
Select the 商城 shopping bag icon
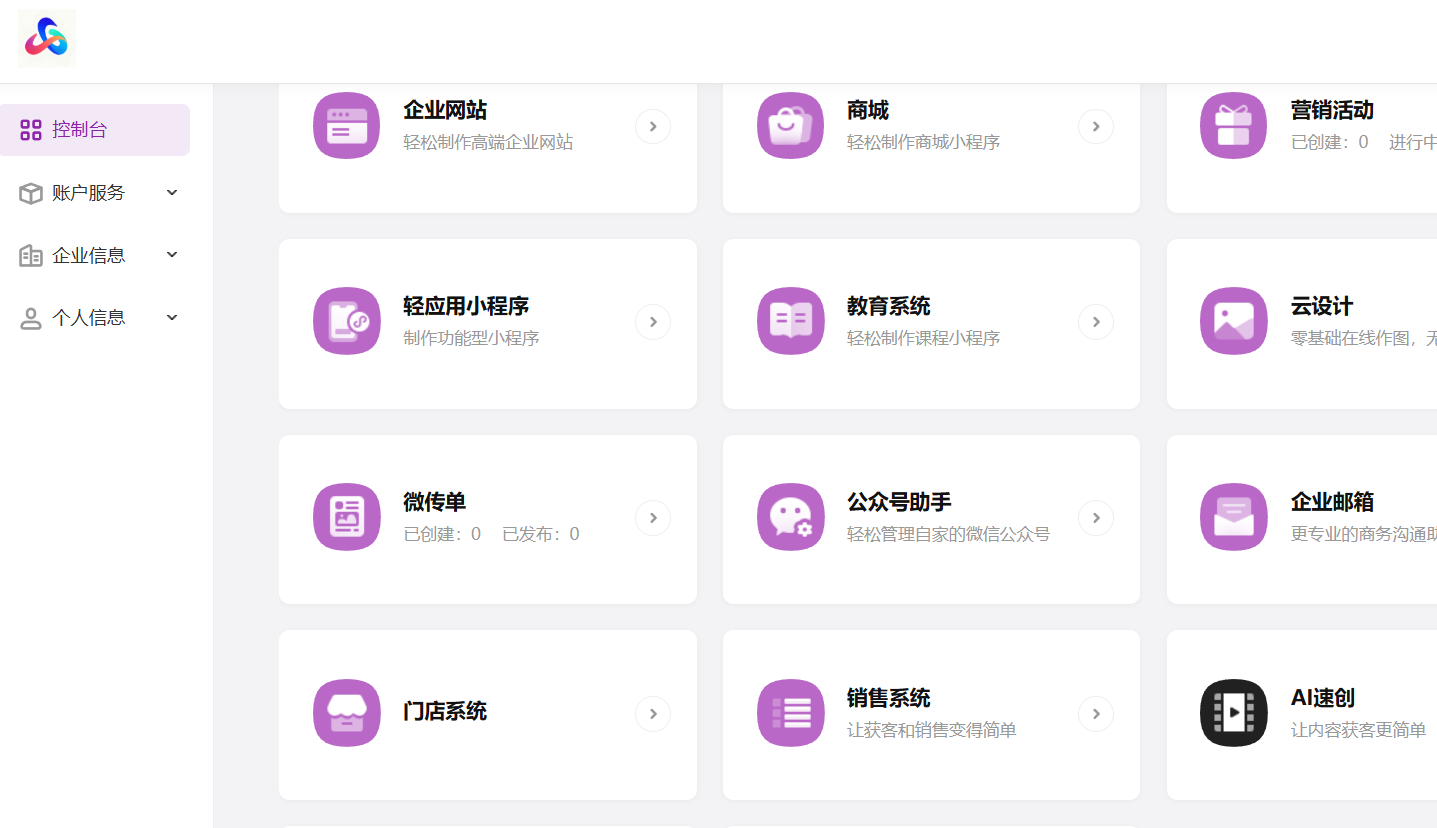[x=790, y=125]
